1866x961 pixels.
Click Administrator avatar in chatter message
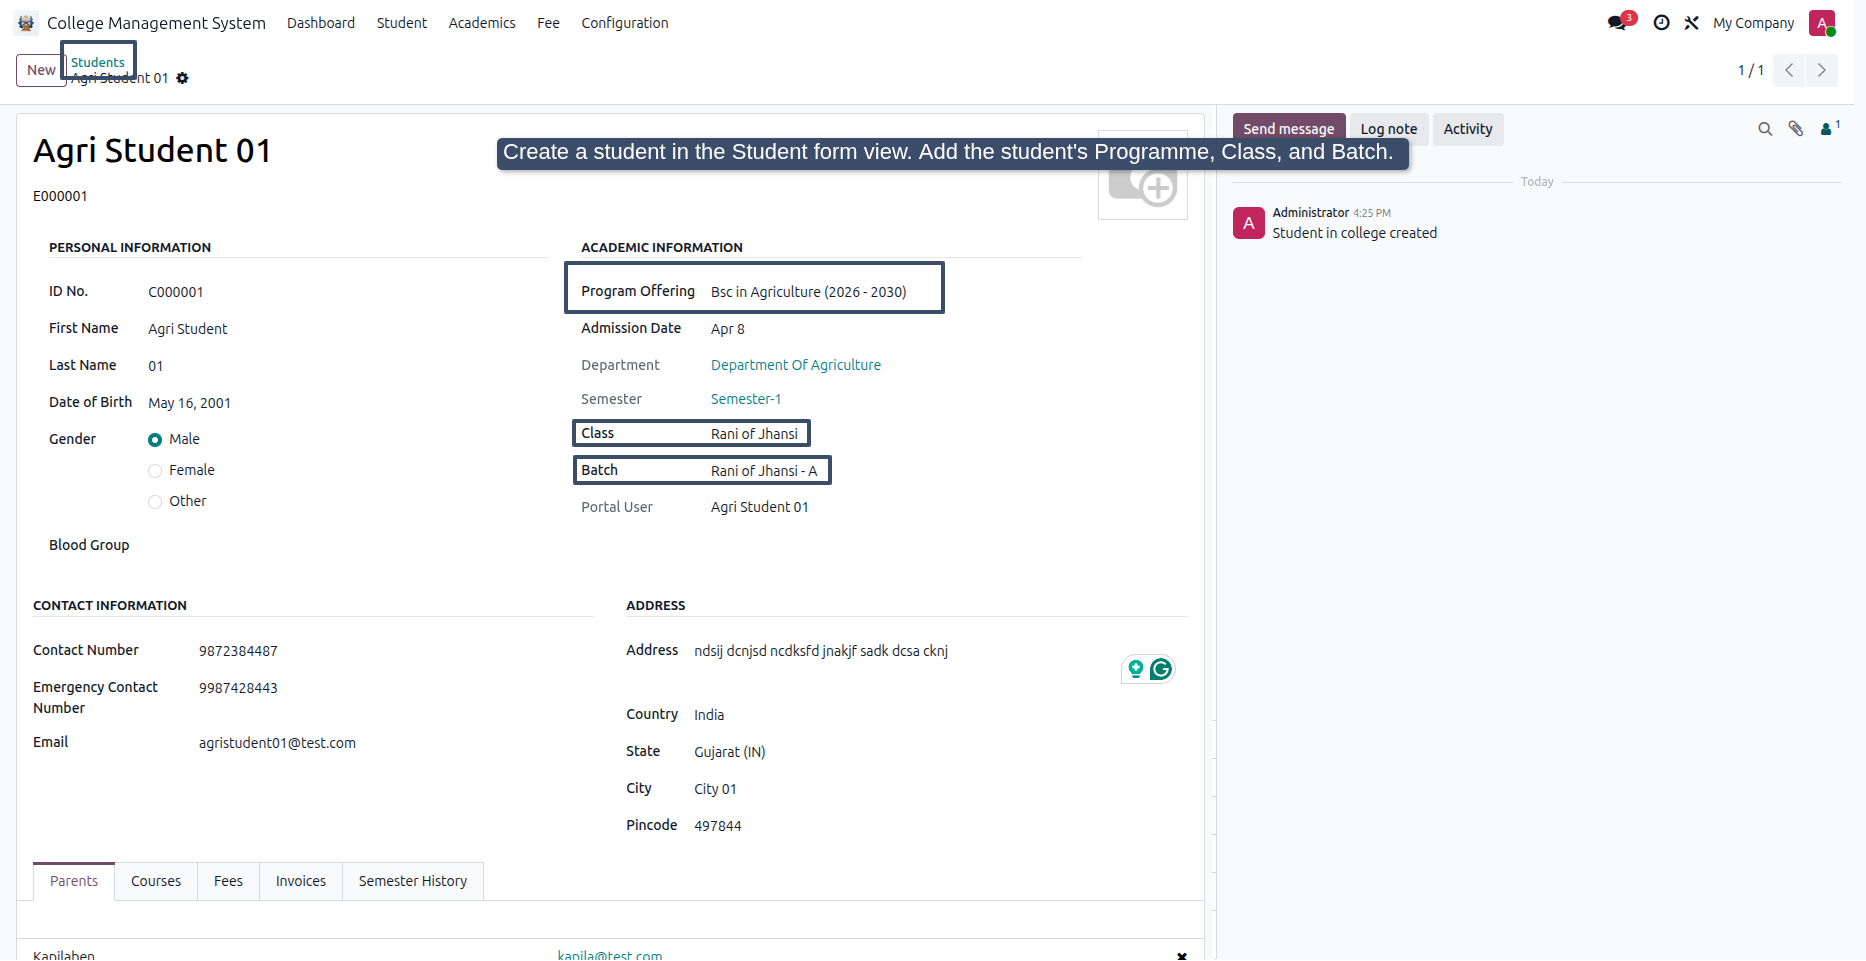pos(1249,223)
